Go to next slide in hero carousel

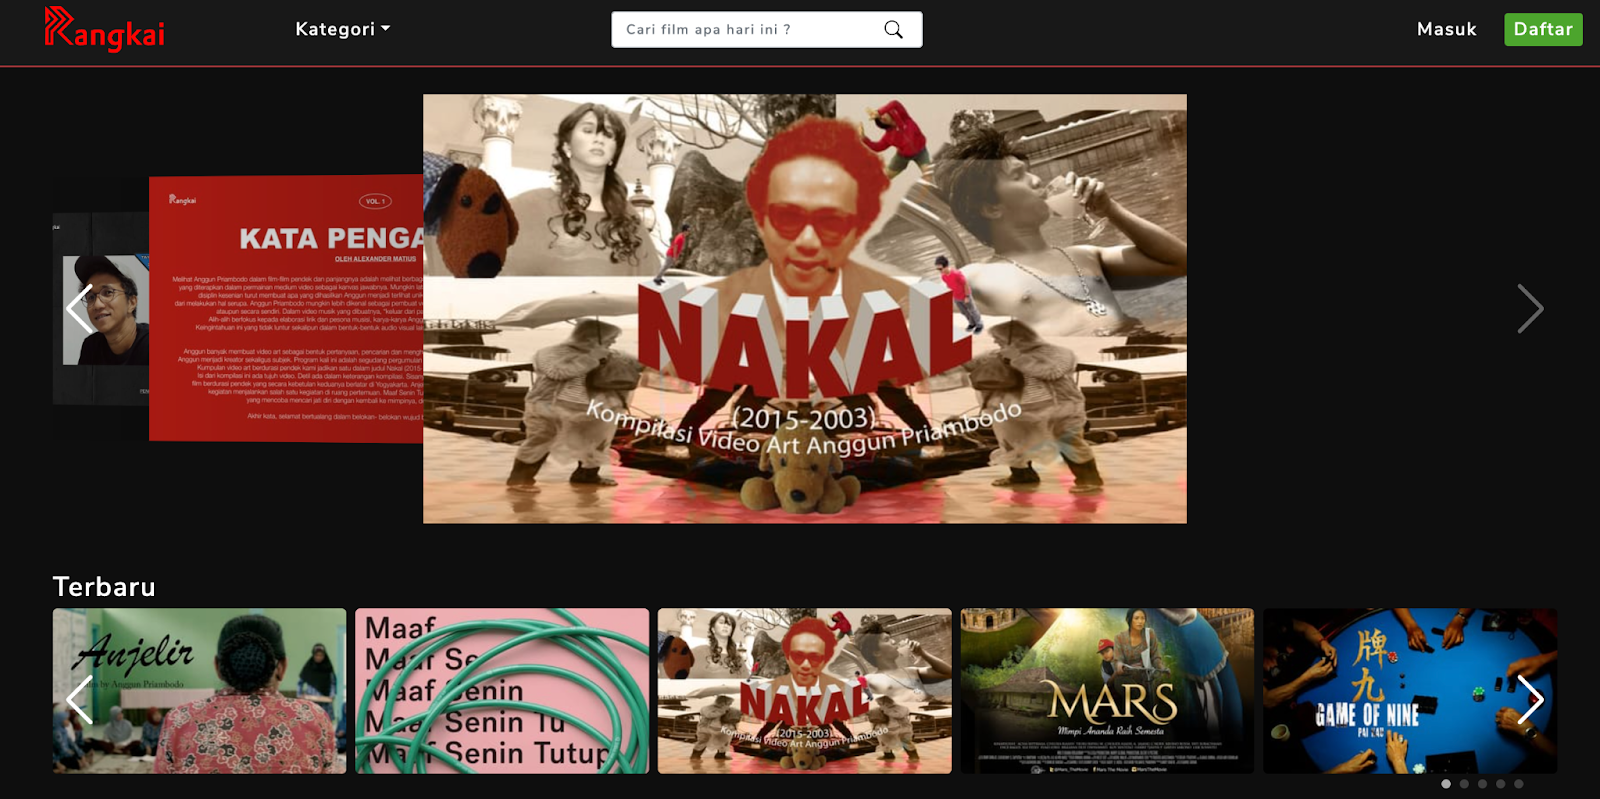[x=1530, y=308]
